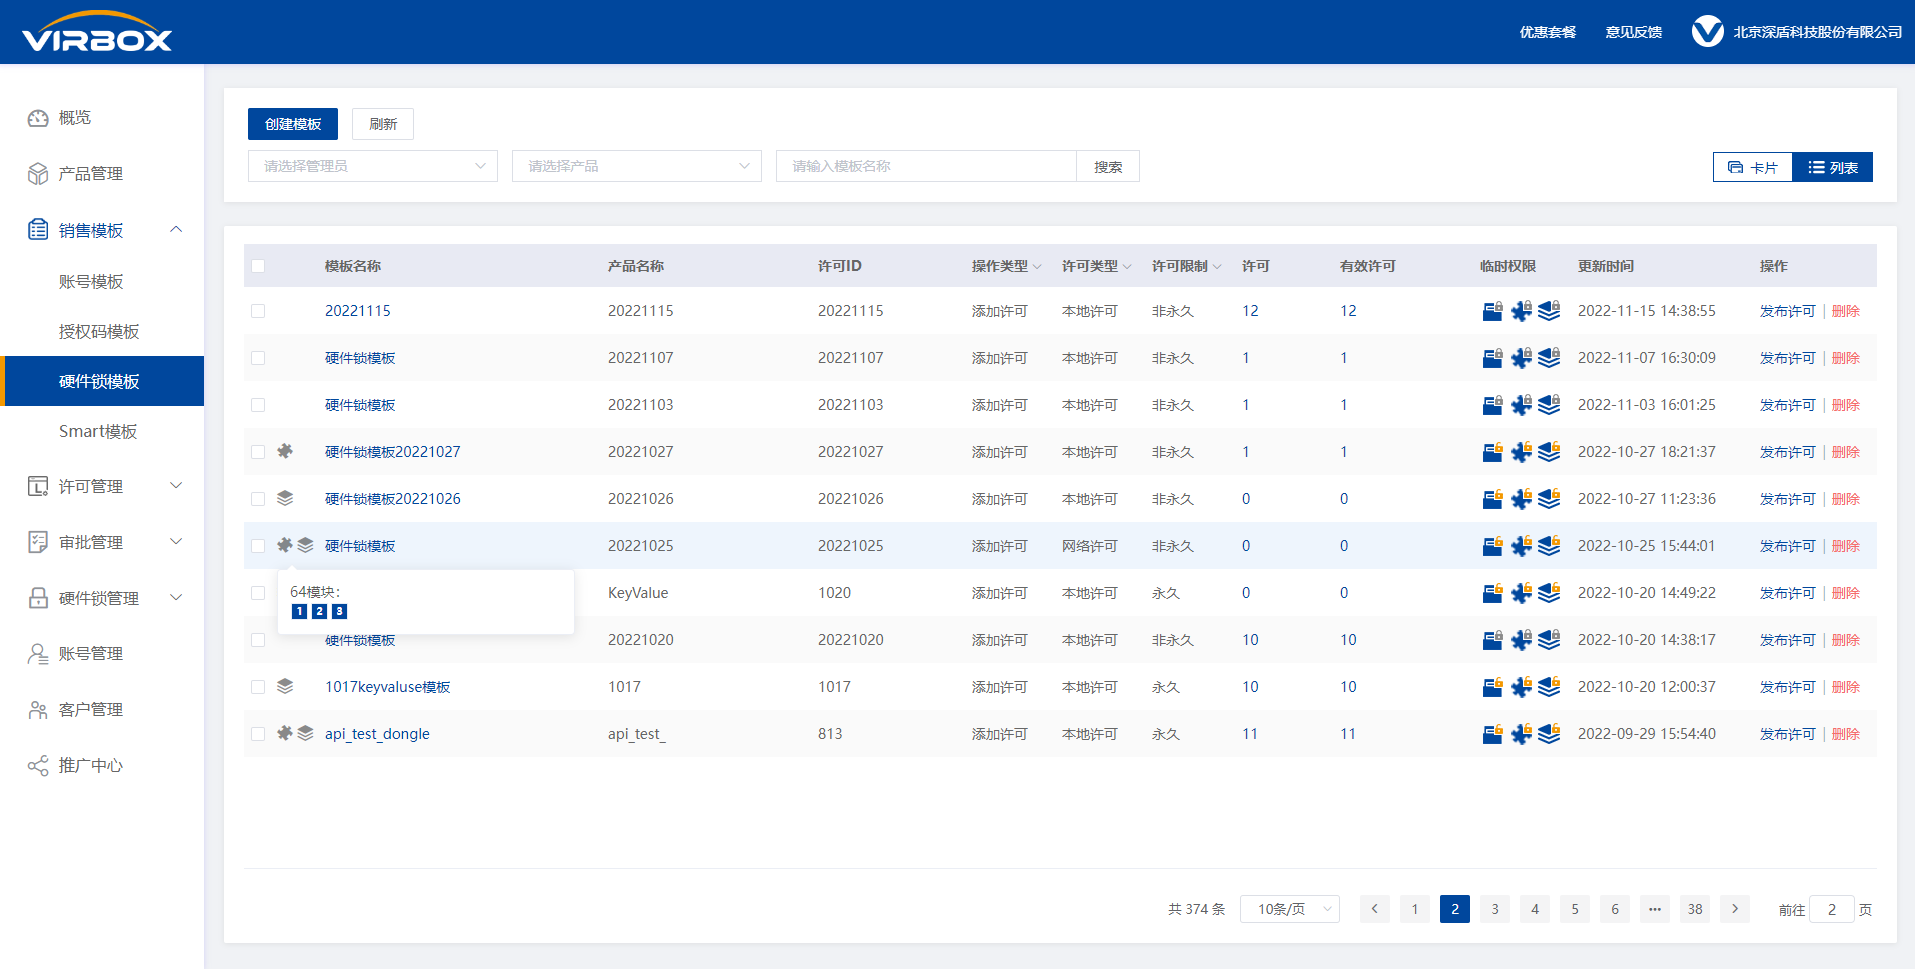Click the gear module icon in row 20221025

285,545
